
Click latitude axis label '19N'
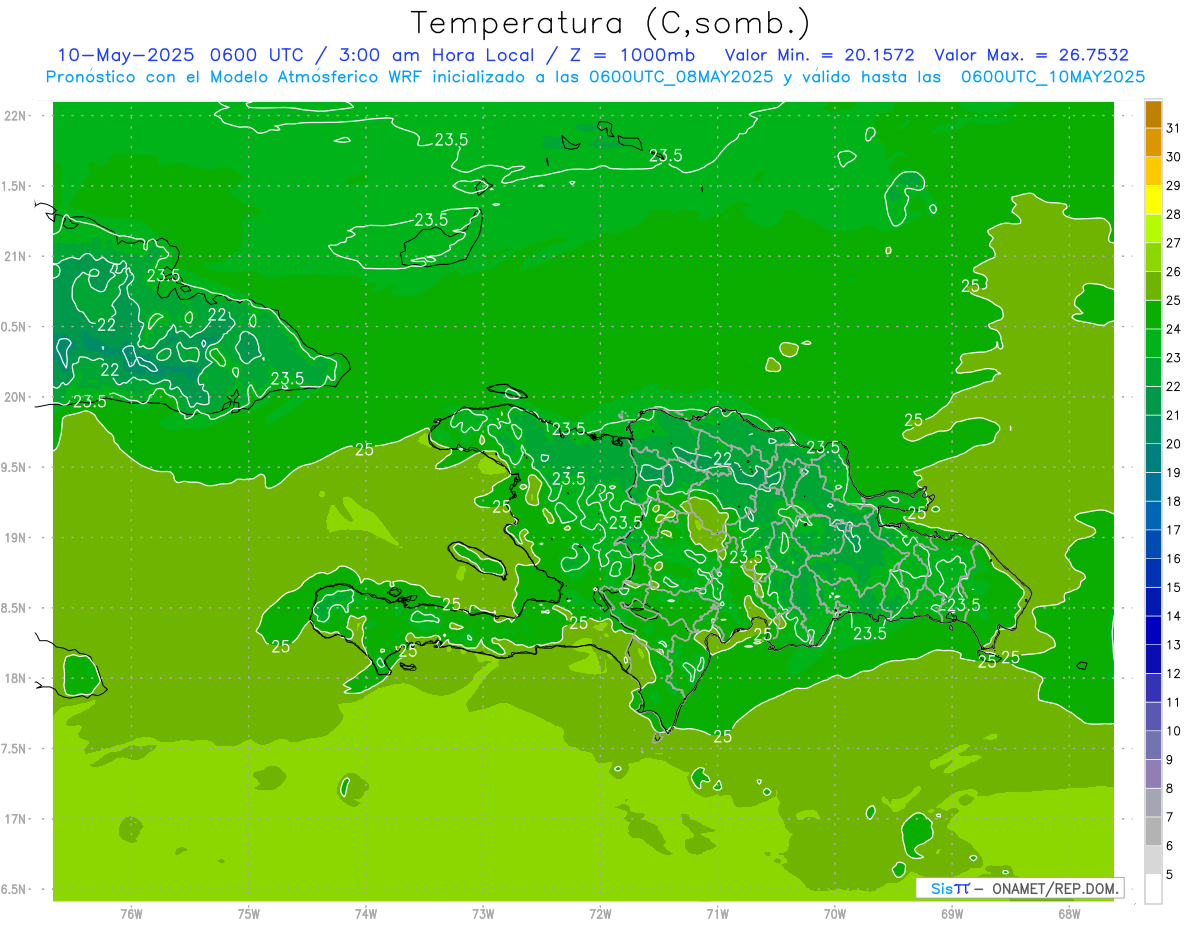tap(16, 538)
